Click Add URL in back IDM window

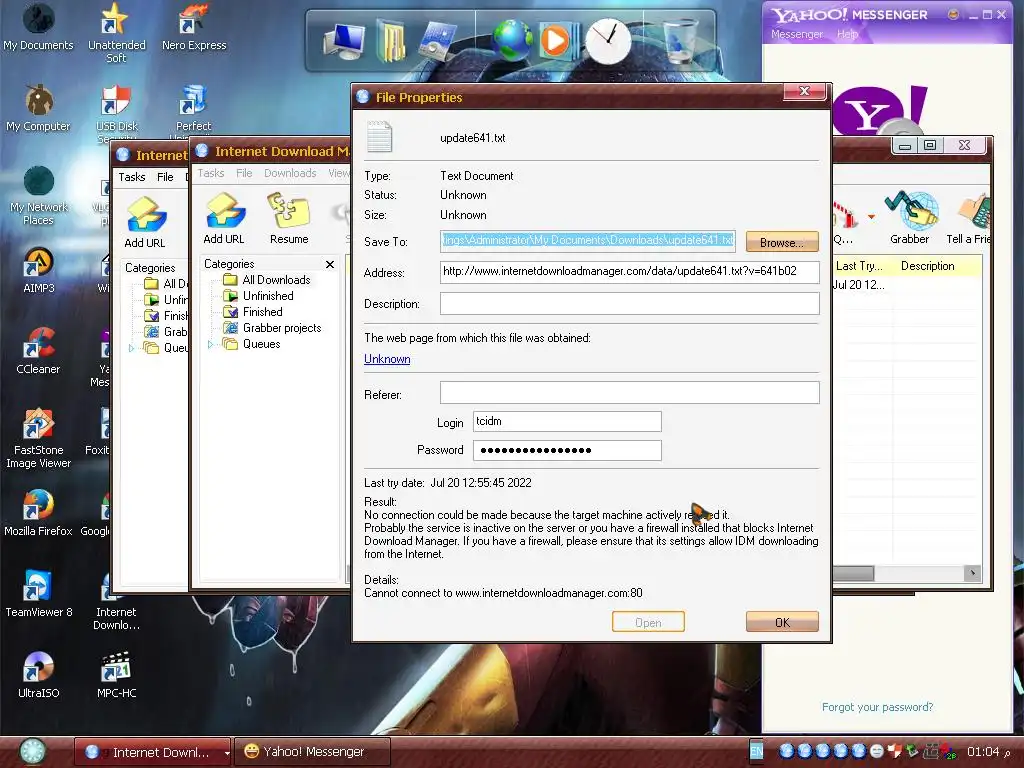click(144, 223)
